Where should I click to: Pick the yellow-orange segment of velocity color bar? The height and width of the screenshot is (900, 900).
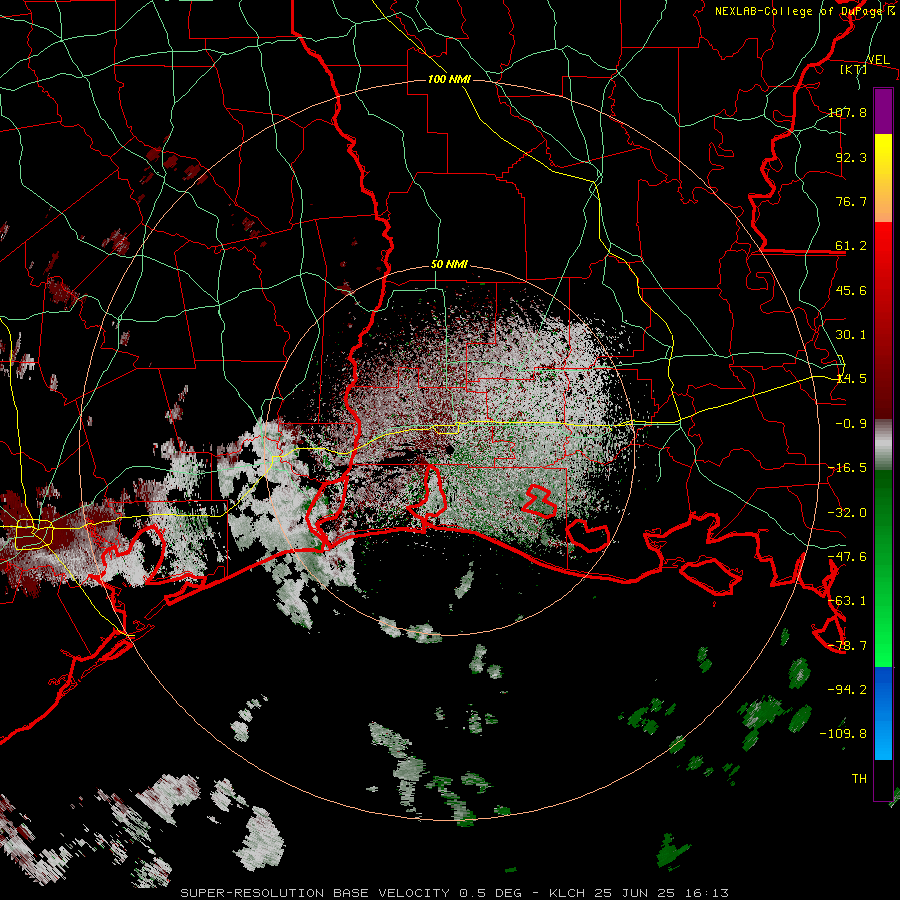coord(883,178)
